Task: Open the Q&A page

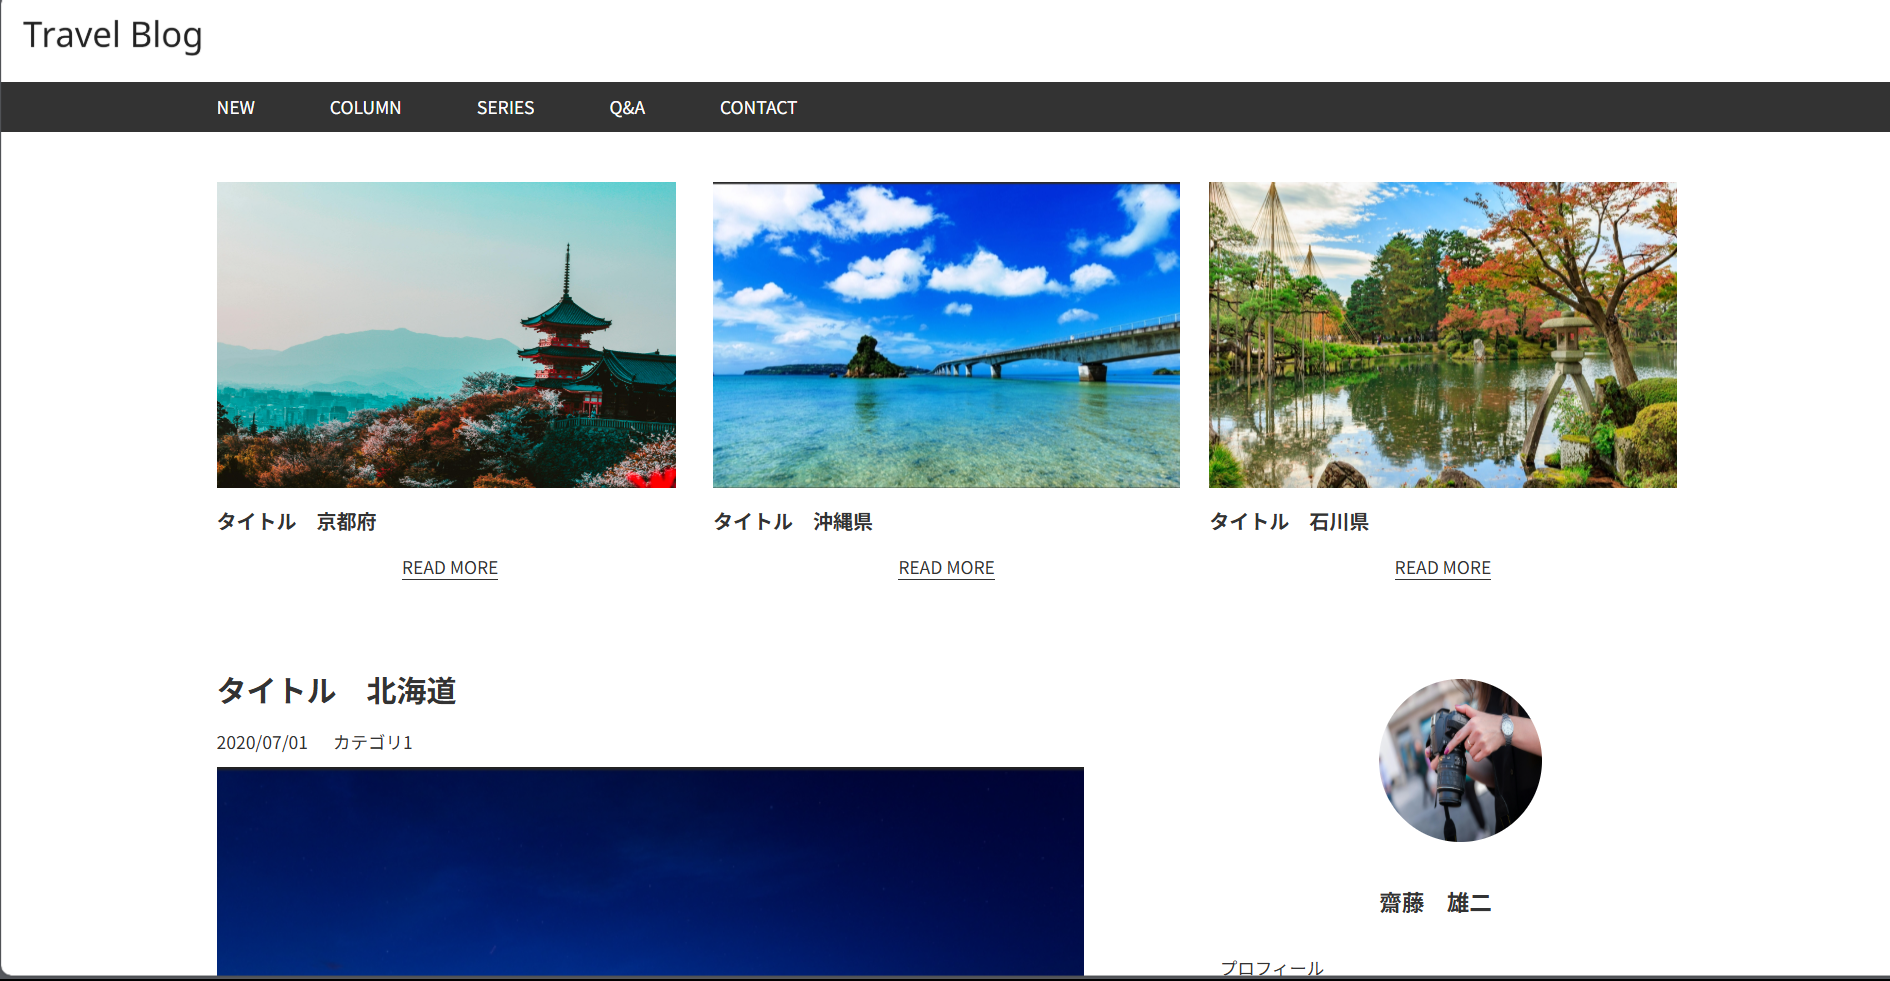Action: pyautogui.click(x=627, y=108)
